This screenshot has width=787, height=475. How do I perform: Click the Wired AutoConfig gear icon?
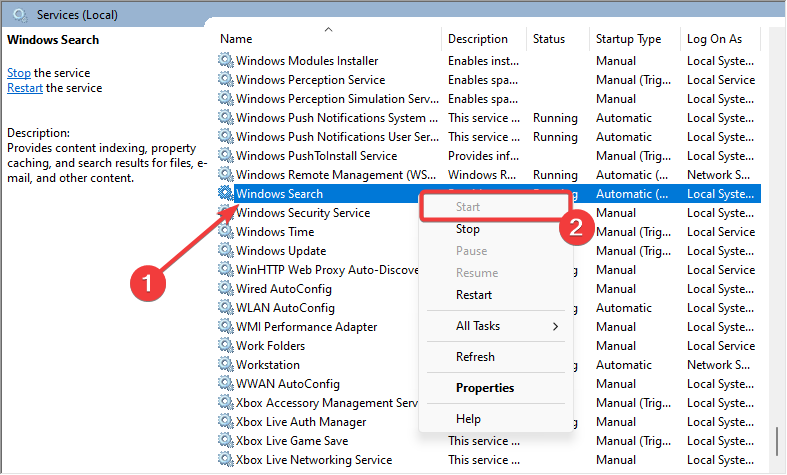click(x=225, y=288)
